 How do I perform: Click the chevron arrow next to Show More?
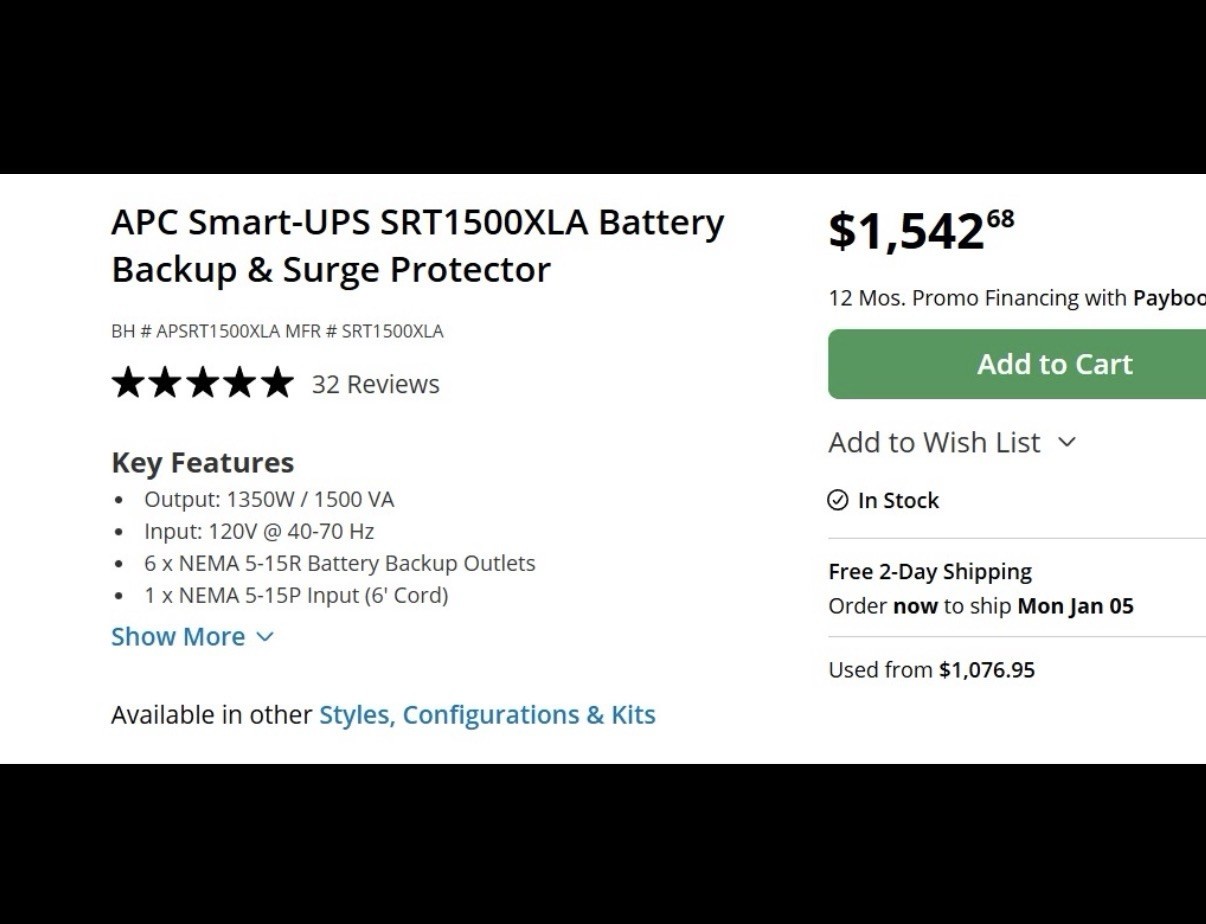[265, 637]
